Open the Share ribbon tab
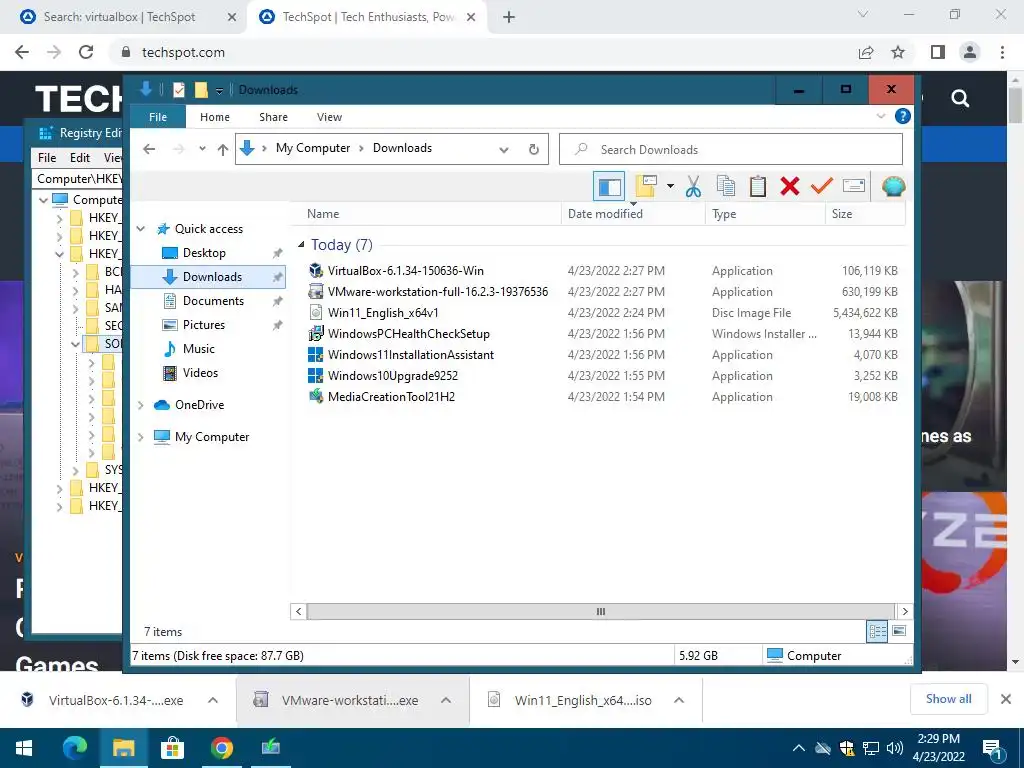 273,117
